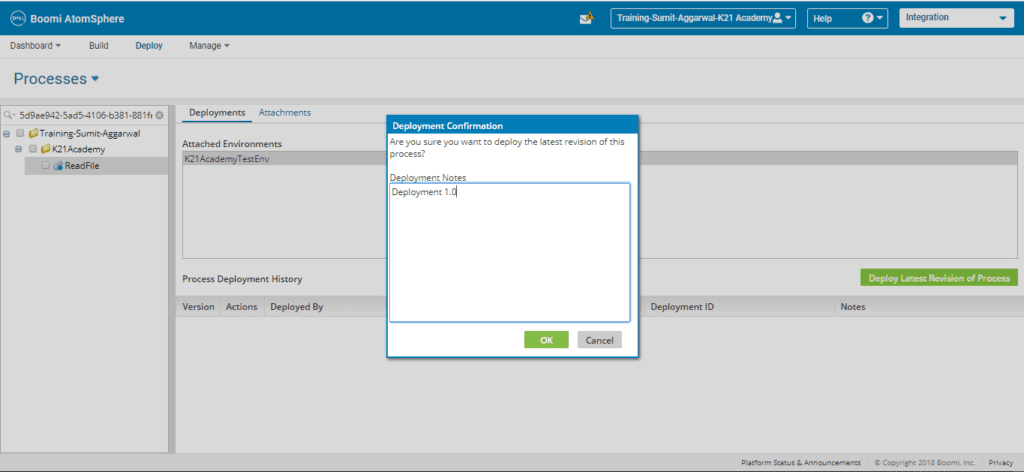1024x472 pixels.
Task: Open Platform Status & Announcements link
Action: 801,462
